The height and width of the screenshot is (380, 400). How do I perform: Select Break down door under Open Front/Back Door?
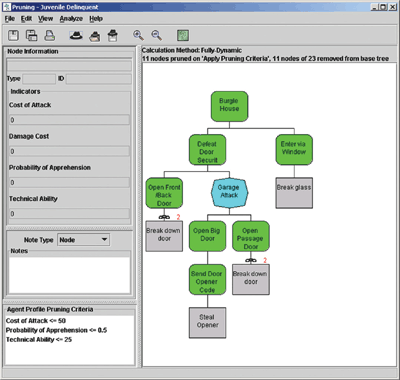pyautogui.click(x=164, y=236)
